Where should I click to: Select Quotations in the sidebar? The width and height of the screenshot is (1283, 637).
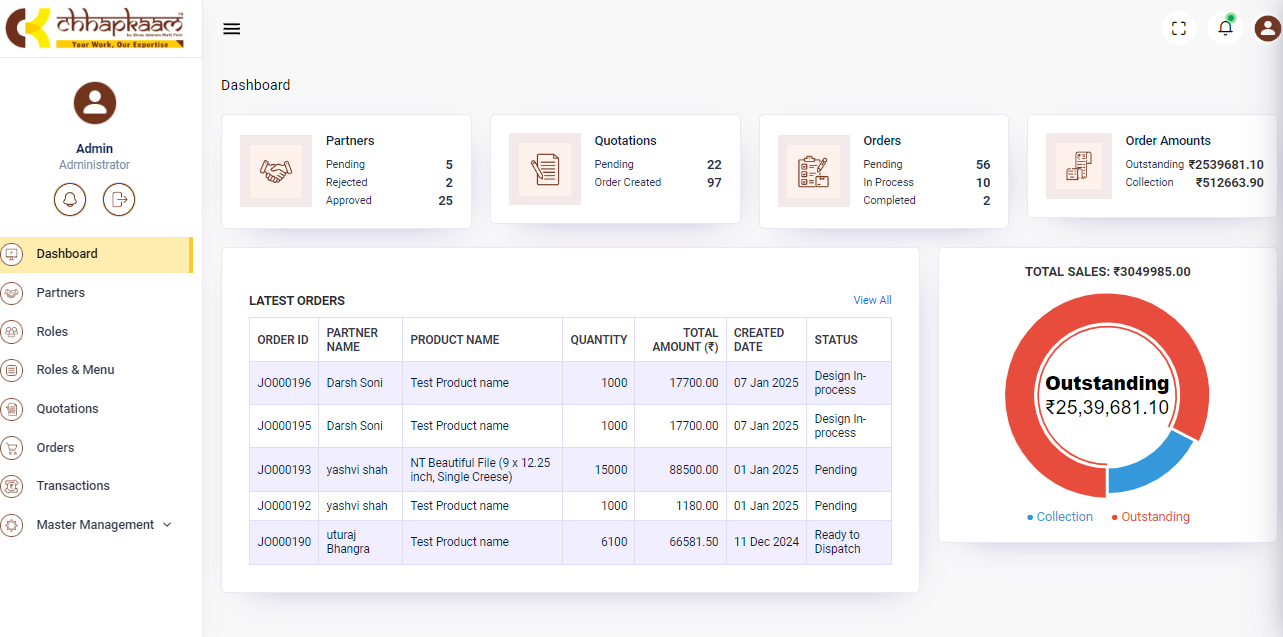click(67, 409)
